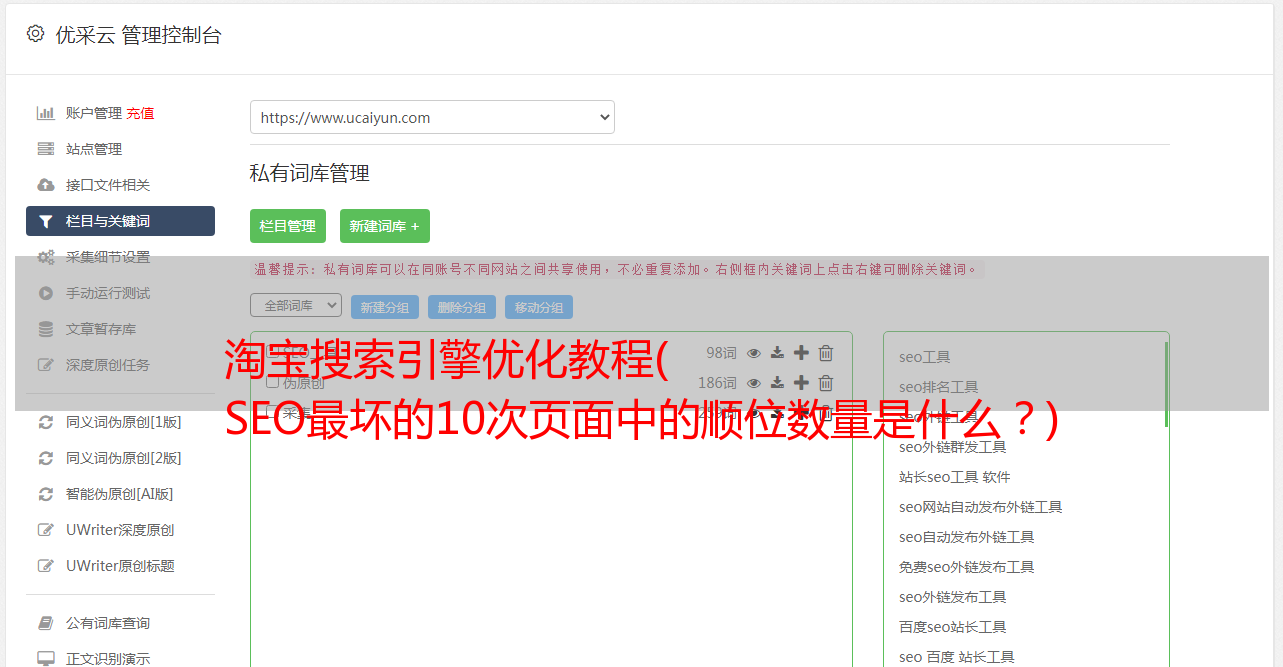The height and width of the screenshot is (667, 1283).
Task: Select the keyword 站长seo工具 软件
Action: tap(954, 477)
